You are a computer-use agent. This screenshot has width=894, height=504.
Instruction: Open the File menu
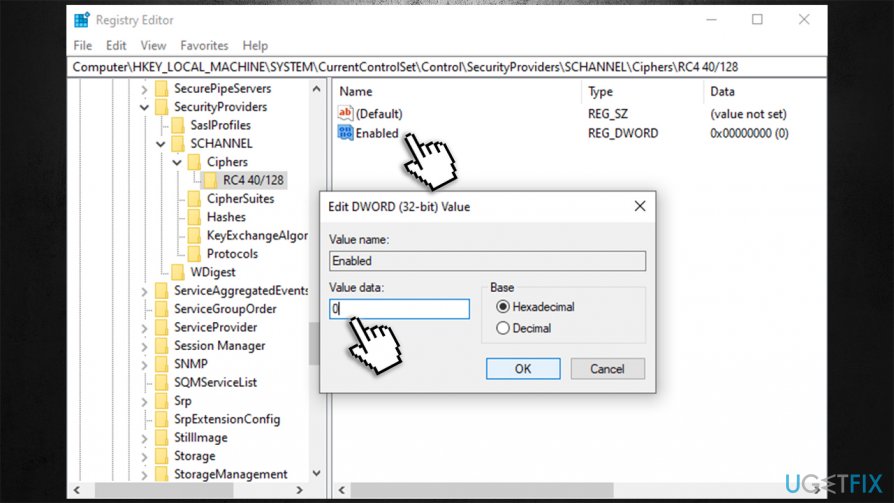pos(83,46)
